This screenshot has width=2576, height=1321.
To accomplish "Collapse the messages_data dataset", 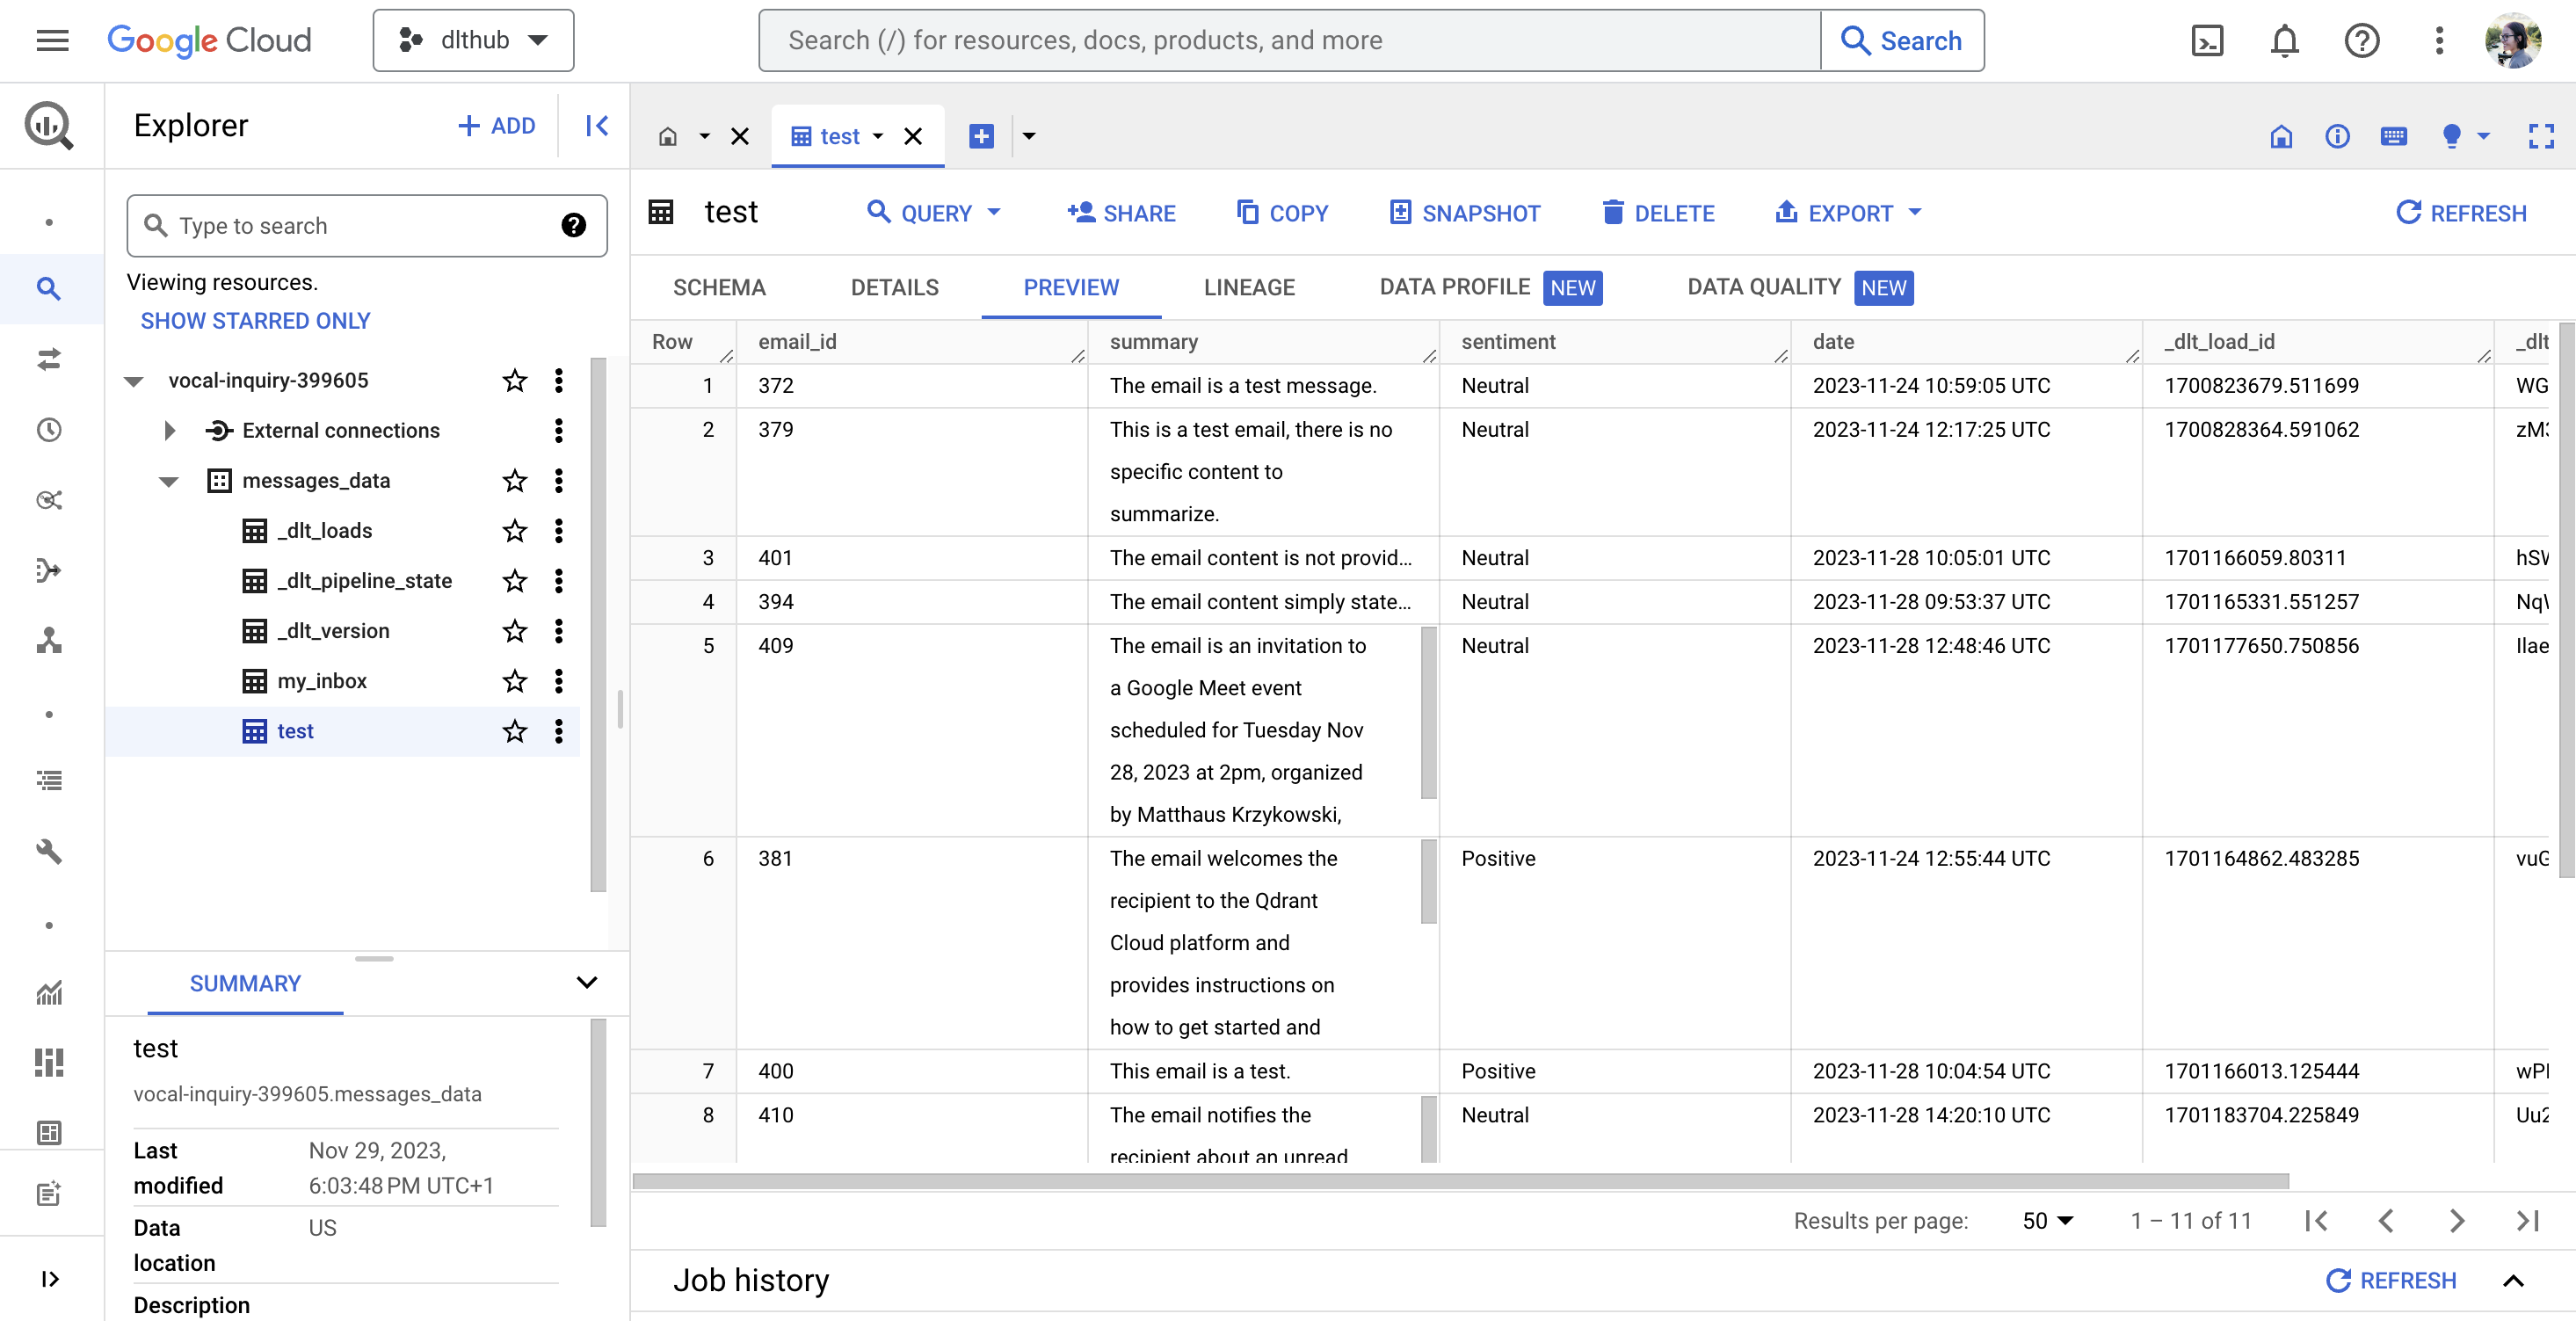I will coord(168,481).
